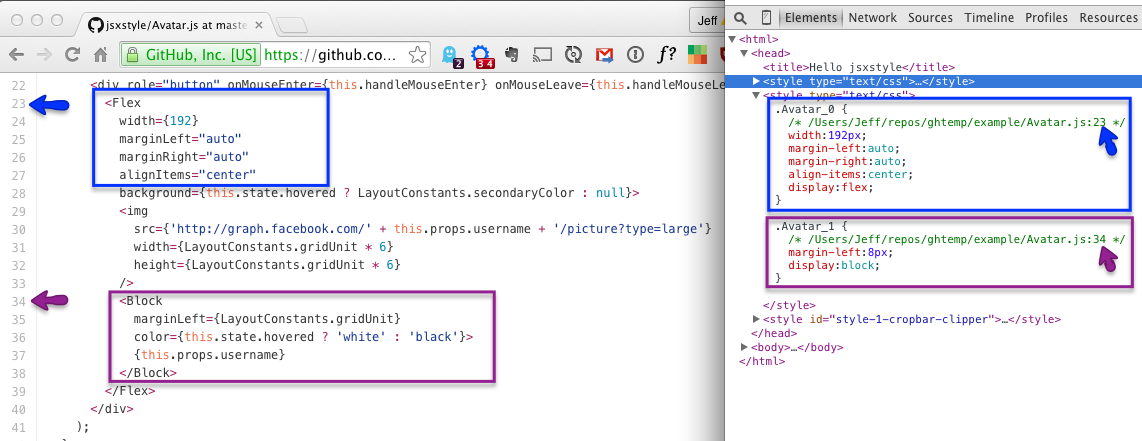Click the closing </Flex> code line
Image resolution: width=1142 pixels, height=441 pixels.
pos(130,390)
